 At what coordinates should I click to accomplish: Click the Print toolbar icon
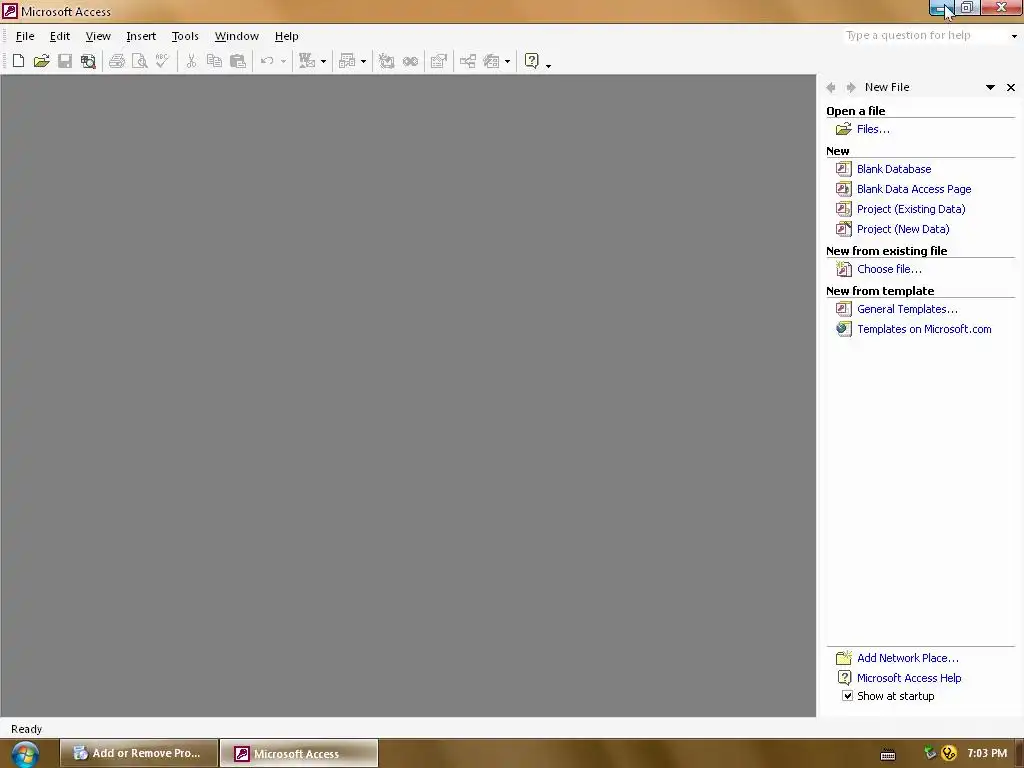(117, 61)
